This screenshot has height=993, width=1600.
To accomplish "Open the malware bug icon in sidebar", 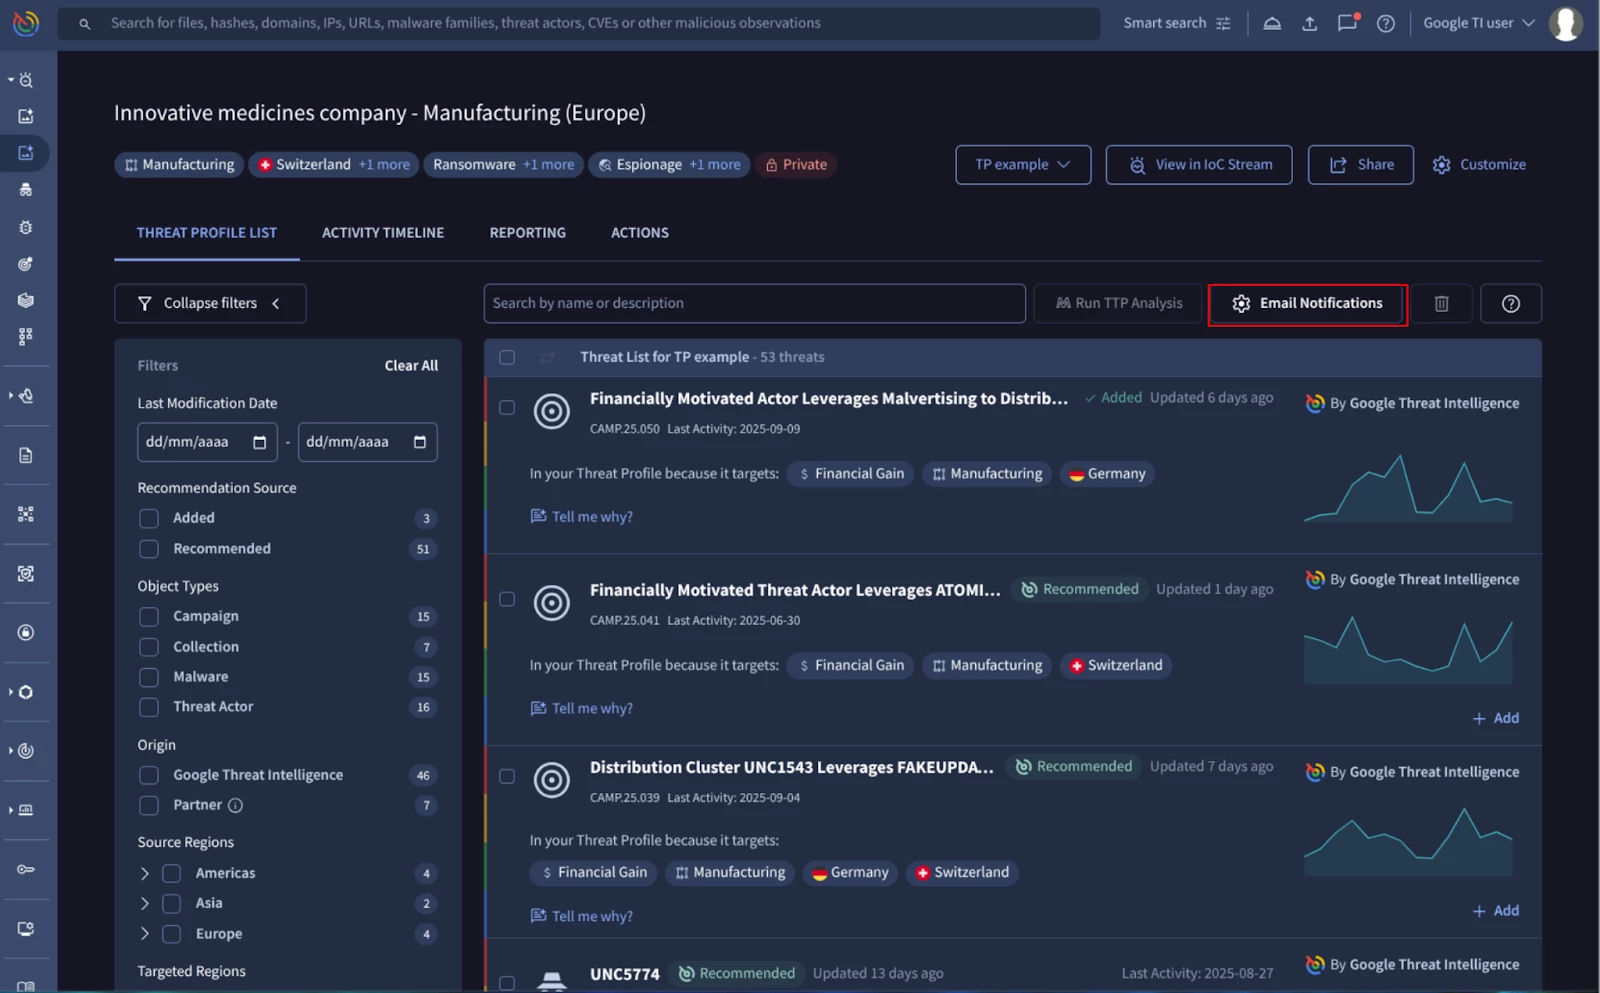I will tap(26, 227).
